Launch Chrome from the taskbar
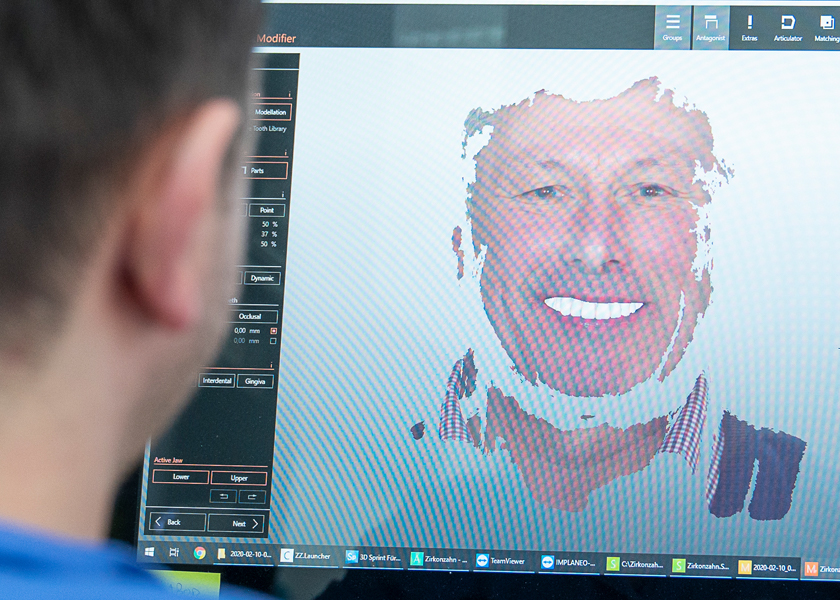 click(x=200, y=553)
